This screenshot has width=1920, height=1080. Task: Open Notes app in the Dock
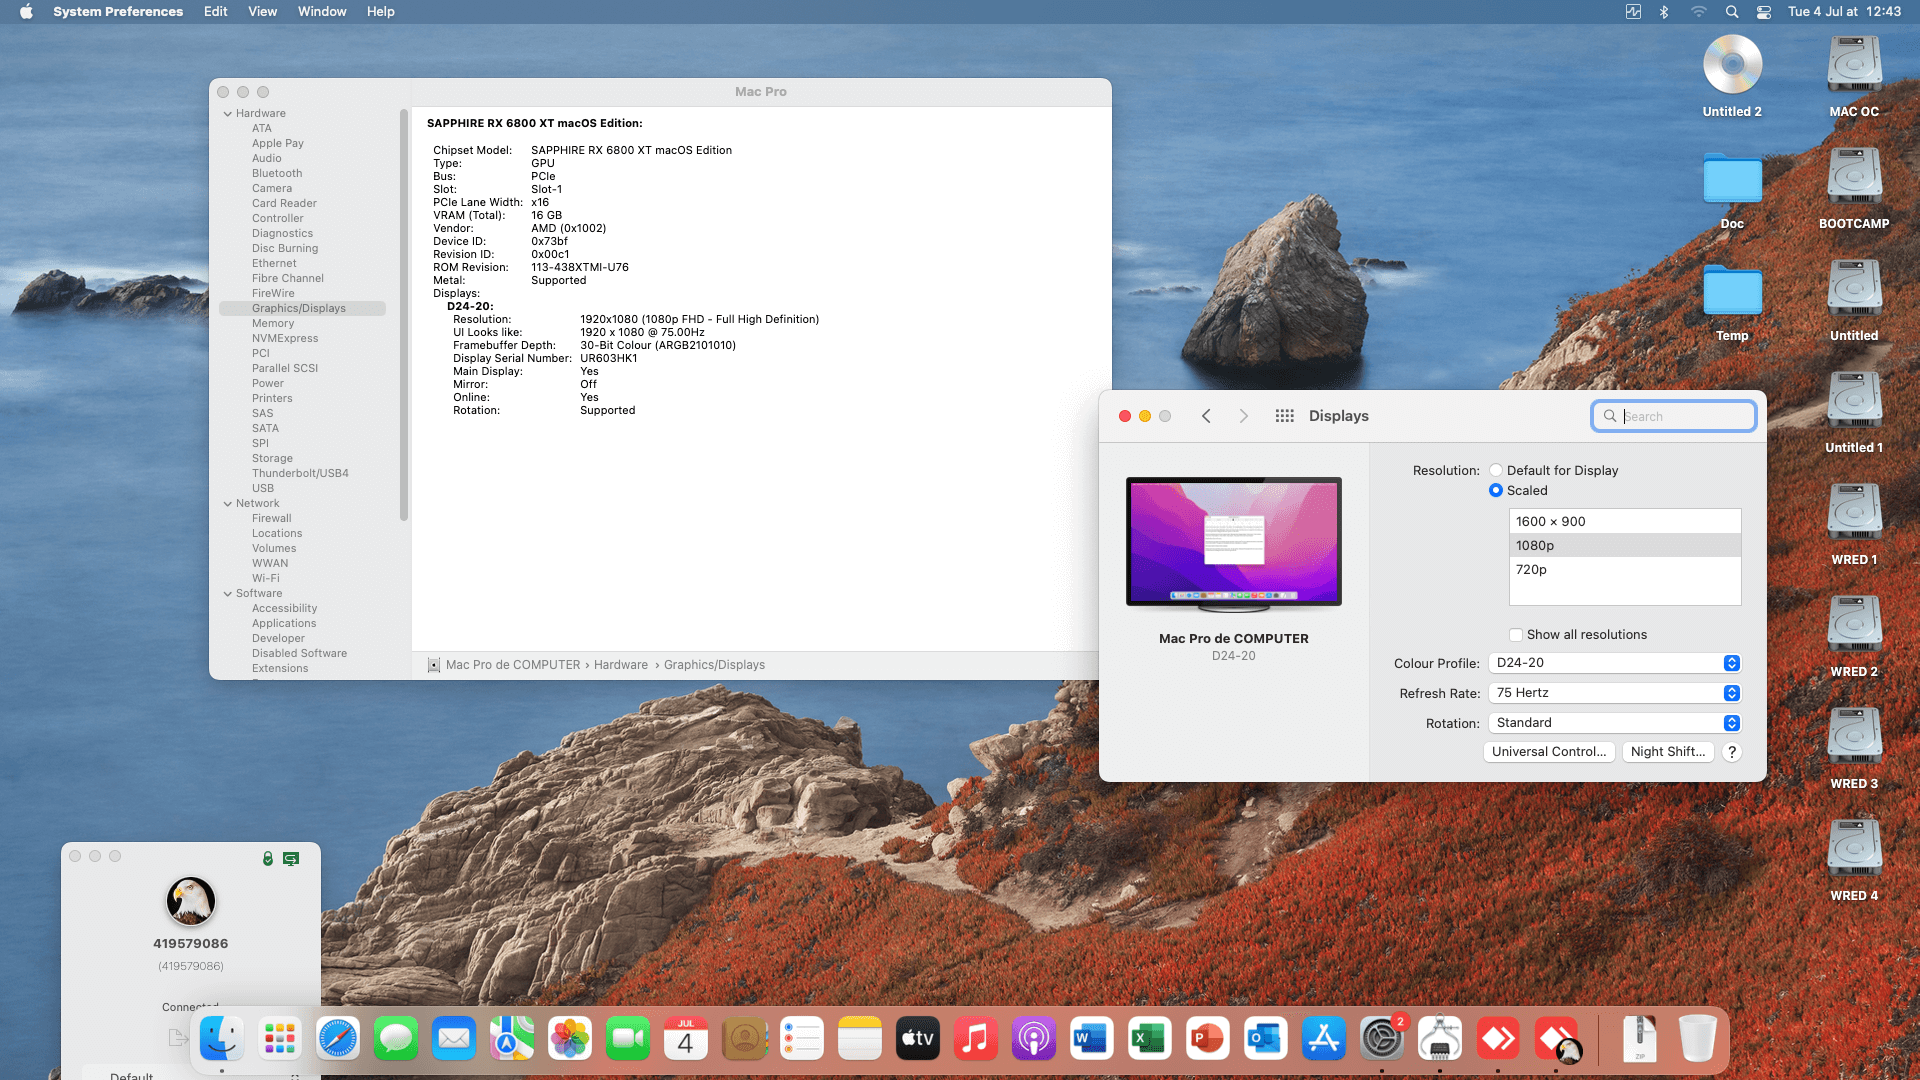click(x=859, y=1039)
